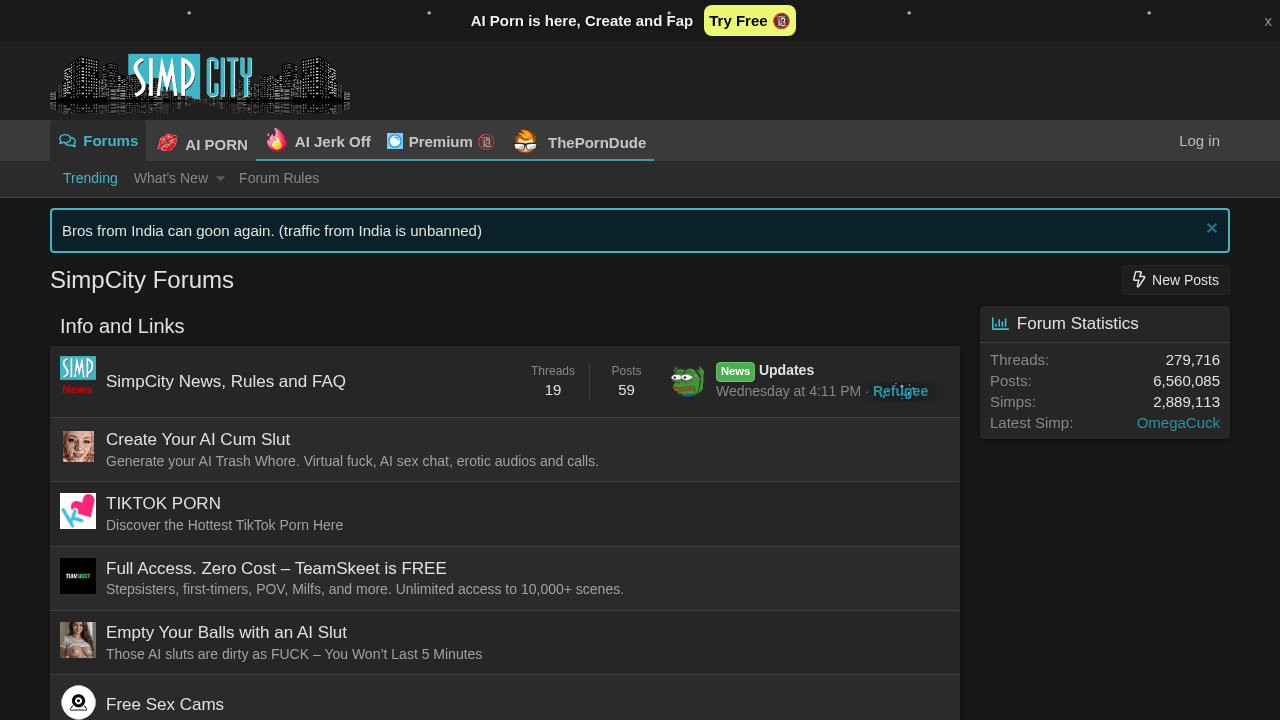Click the flame icon beside AI Jerk Off

click(x=276, y=140)
